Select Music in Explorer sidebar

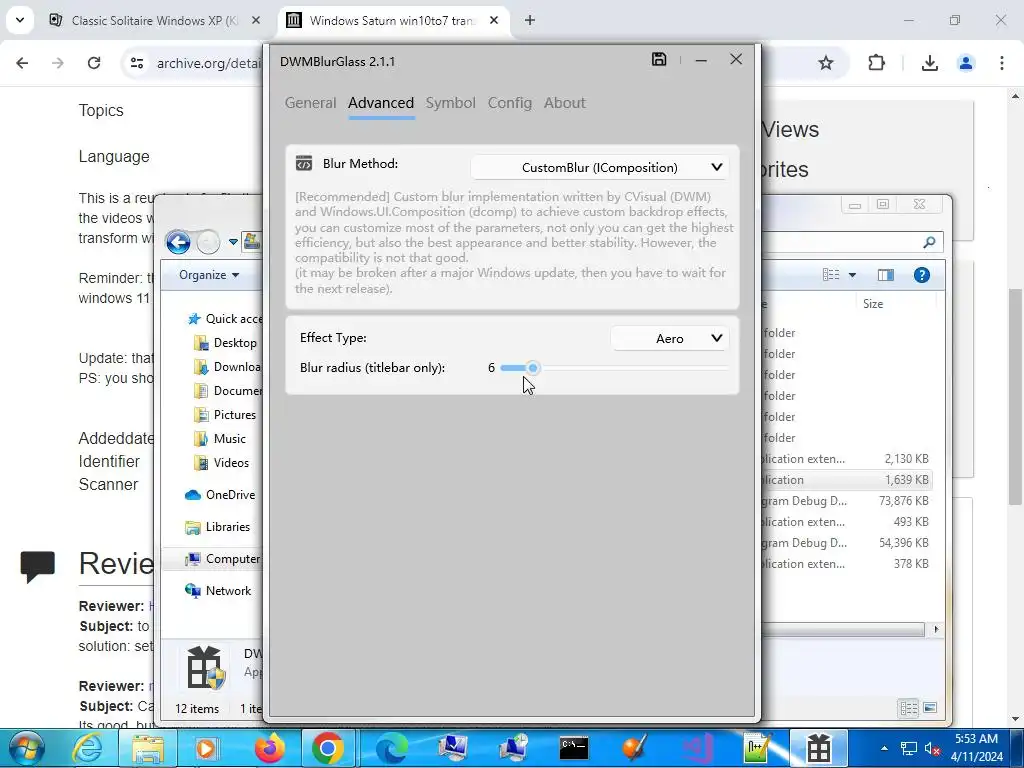(220, 439)
